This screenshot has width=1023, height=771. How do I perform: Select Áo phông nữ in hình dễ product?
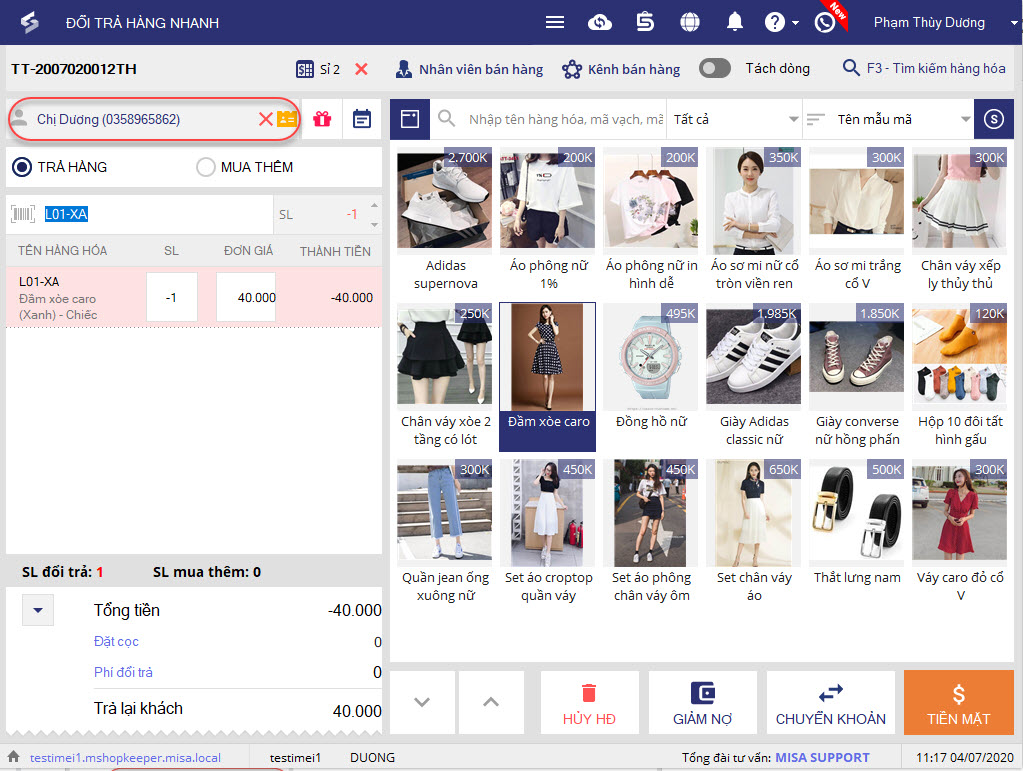(651, 220)
